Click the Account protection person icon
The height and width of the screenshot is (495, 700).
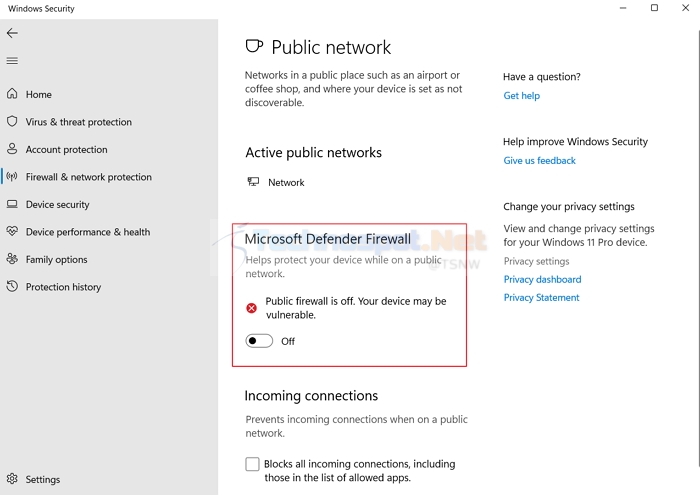pyautogui.click(x=12, y=149)
